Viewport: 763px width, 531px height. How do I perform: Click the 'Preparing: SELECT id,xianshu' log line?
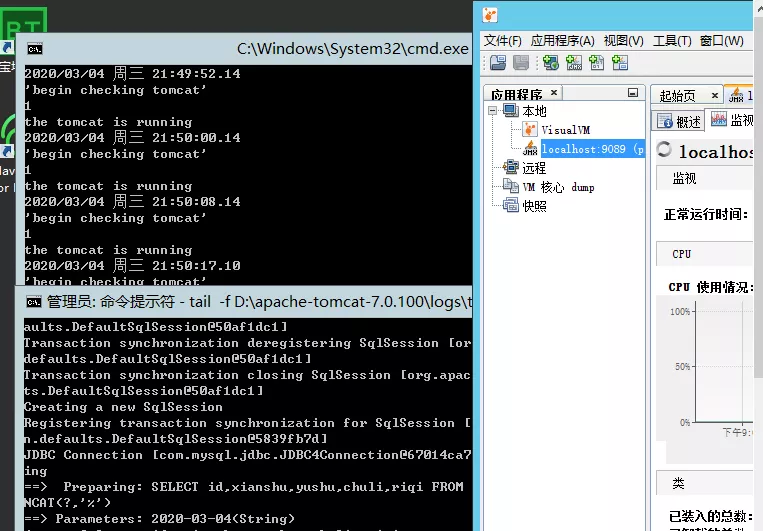[x=243, y=487]
